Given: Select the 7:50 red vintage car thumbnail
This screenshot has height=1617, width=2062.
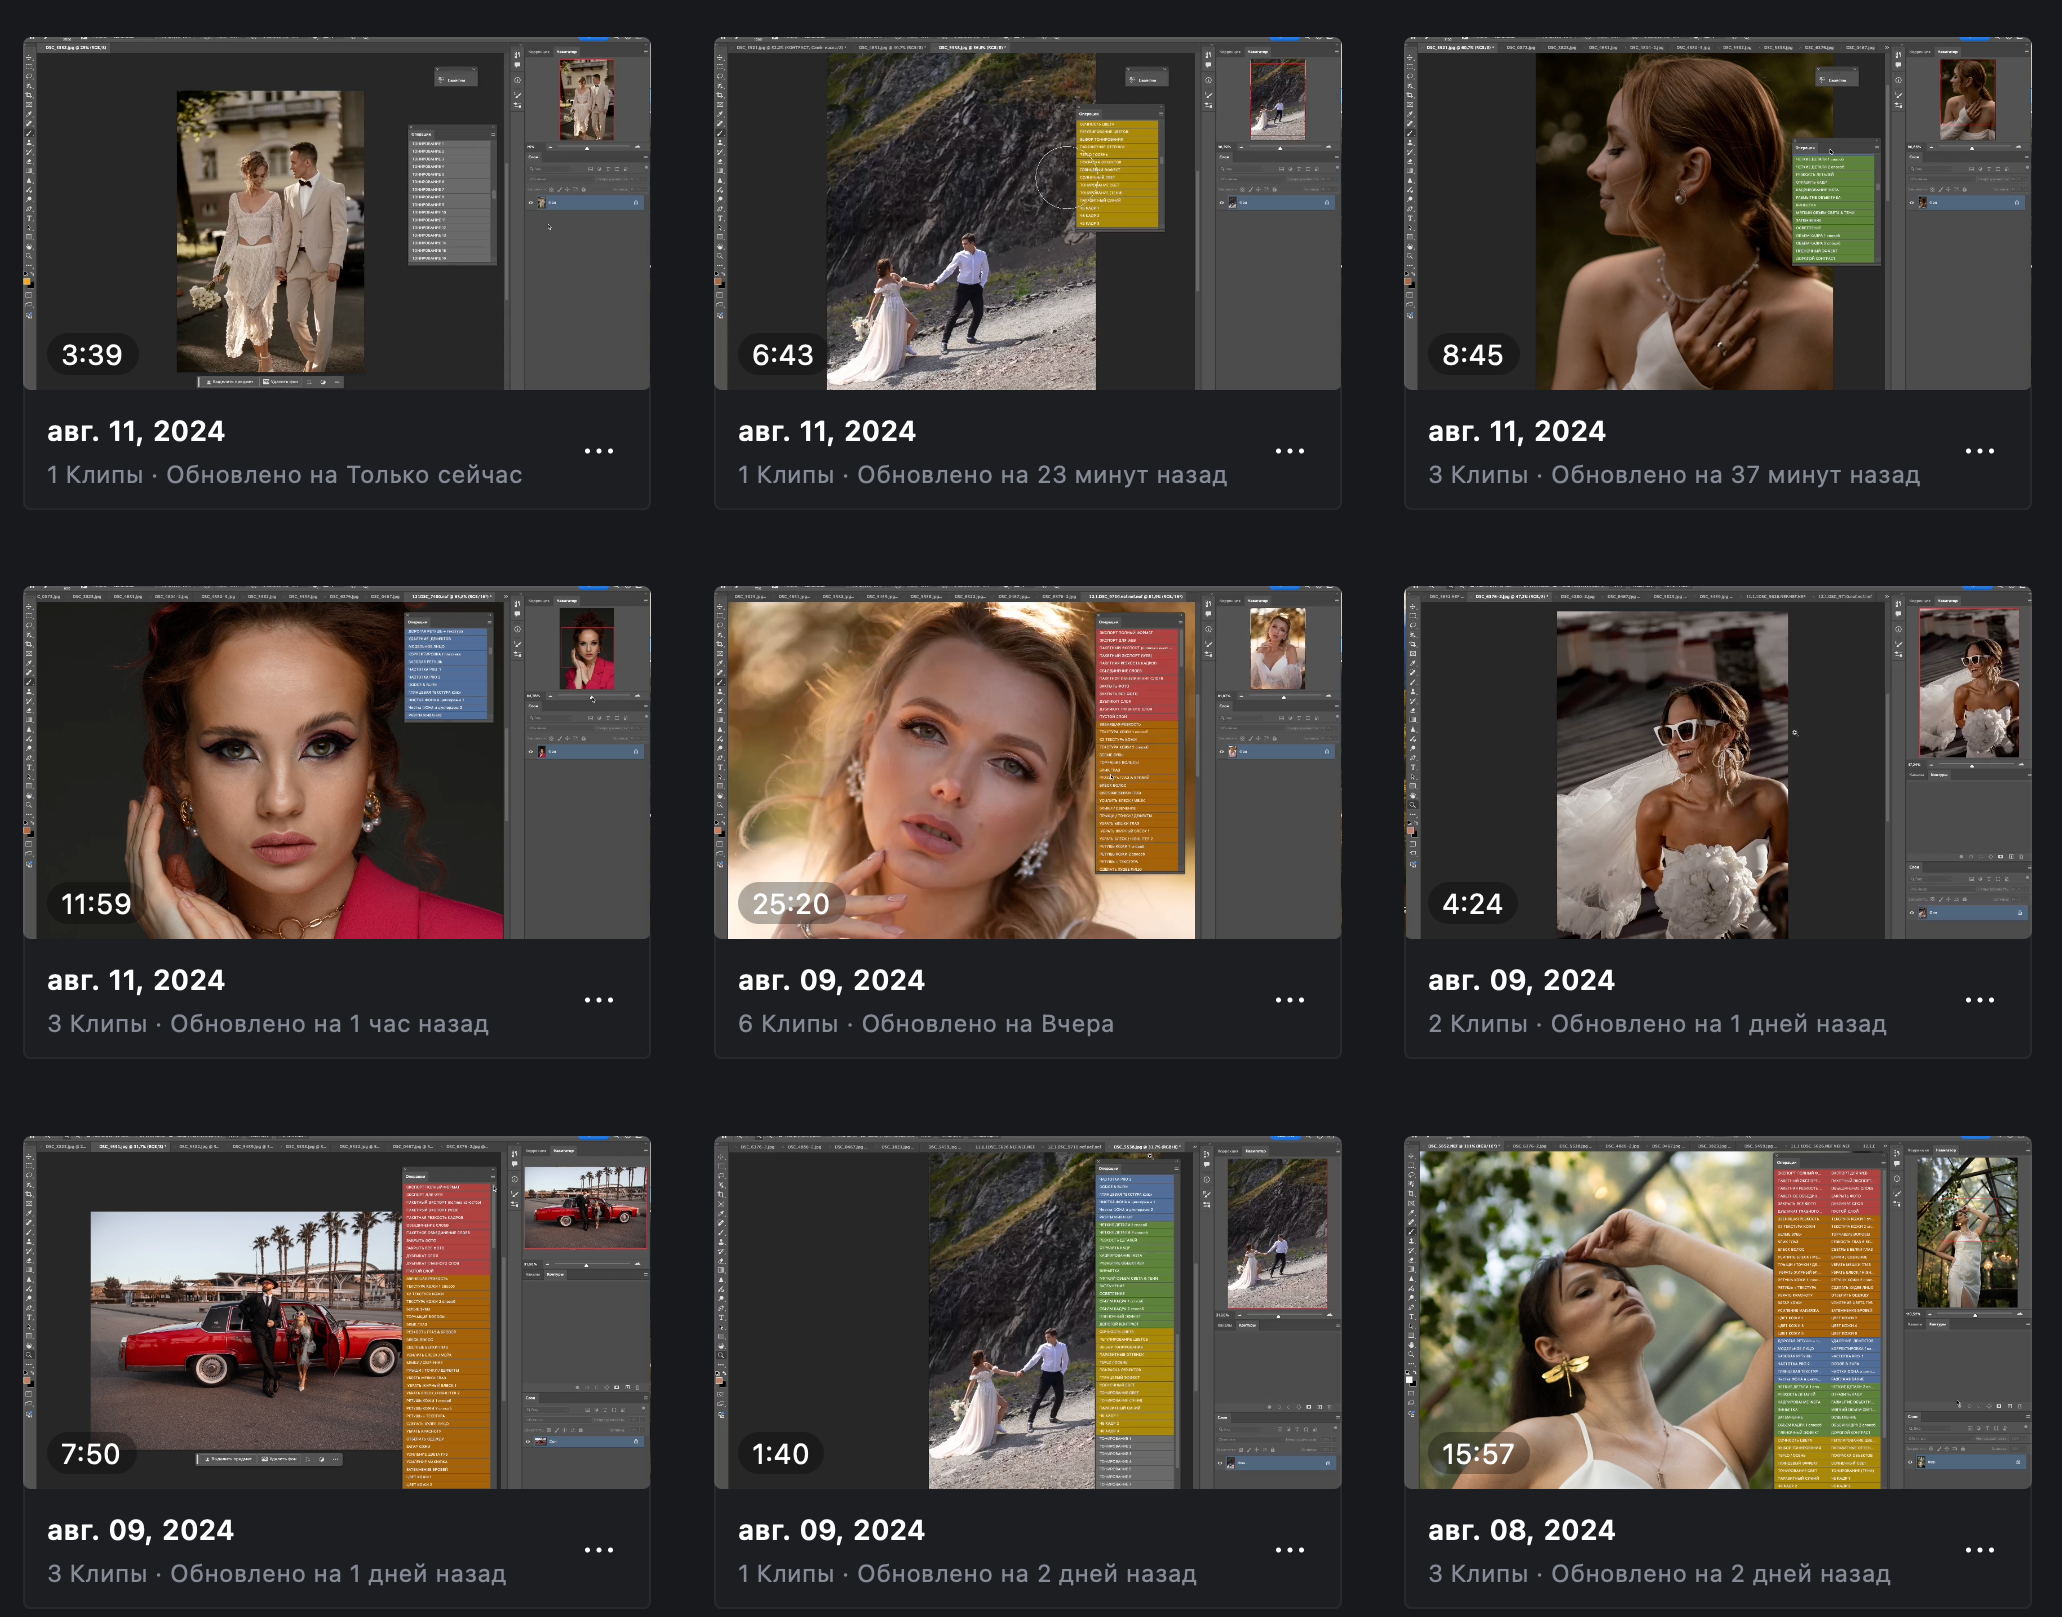Looking at the screenshot, I should click(336, 1313).
